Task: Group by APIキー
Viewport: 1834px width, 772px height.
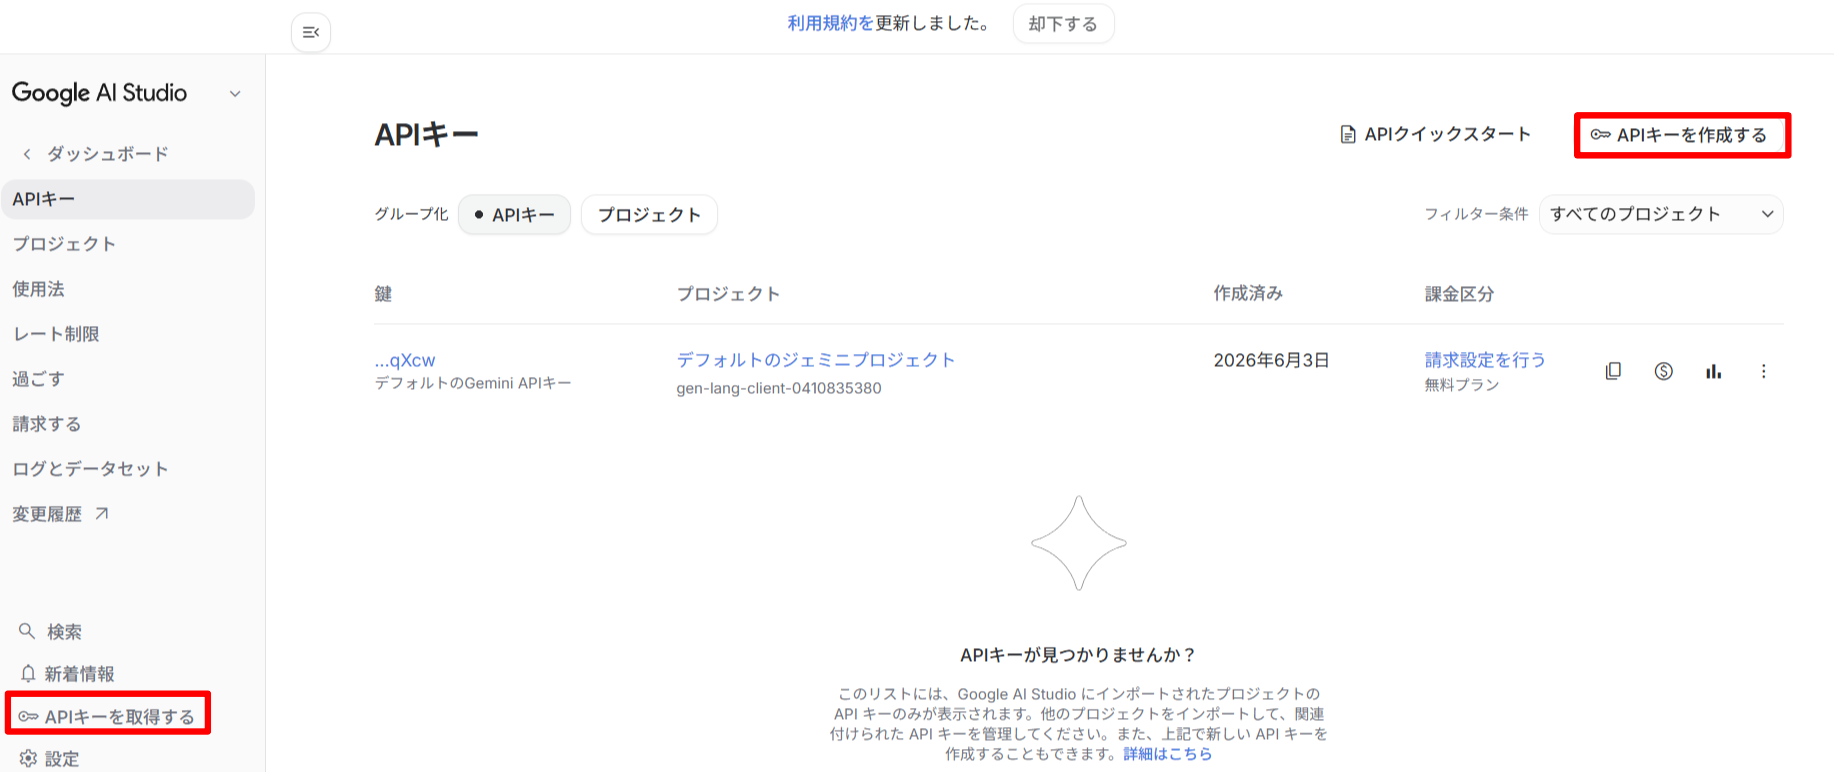Action: click(x=514, y=215)
